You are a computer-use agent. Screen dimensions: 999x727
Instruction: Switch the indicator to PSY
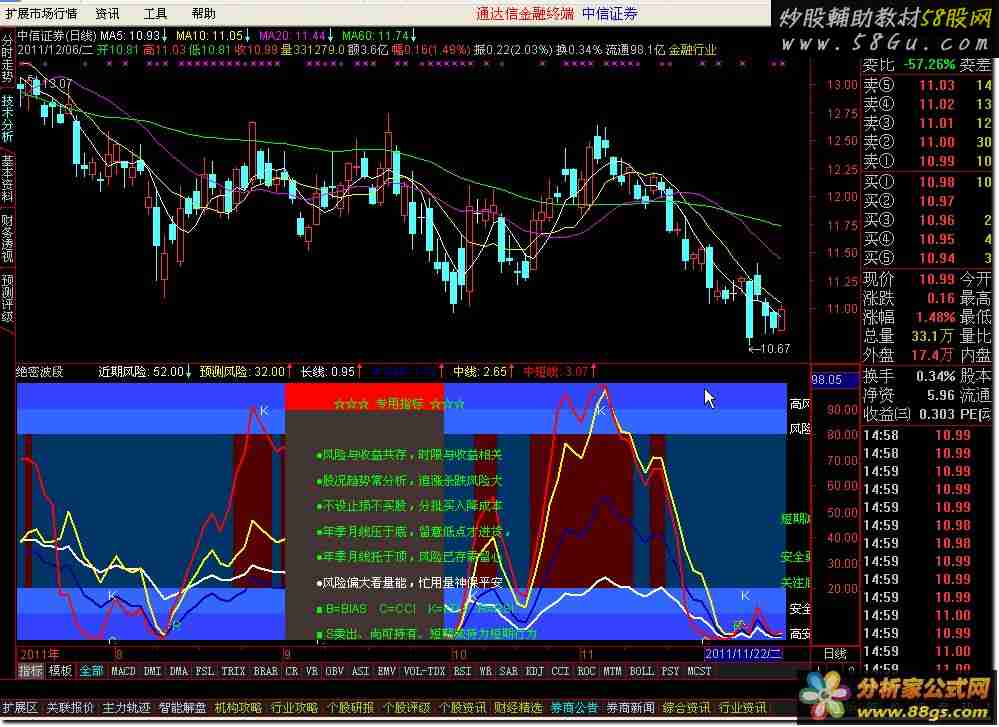point(670,671)
